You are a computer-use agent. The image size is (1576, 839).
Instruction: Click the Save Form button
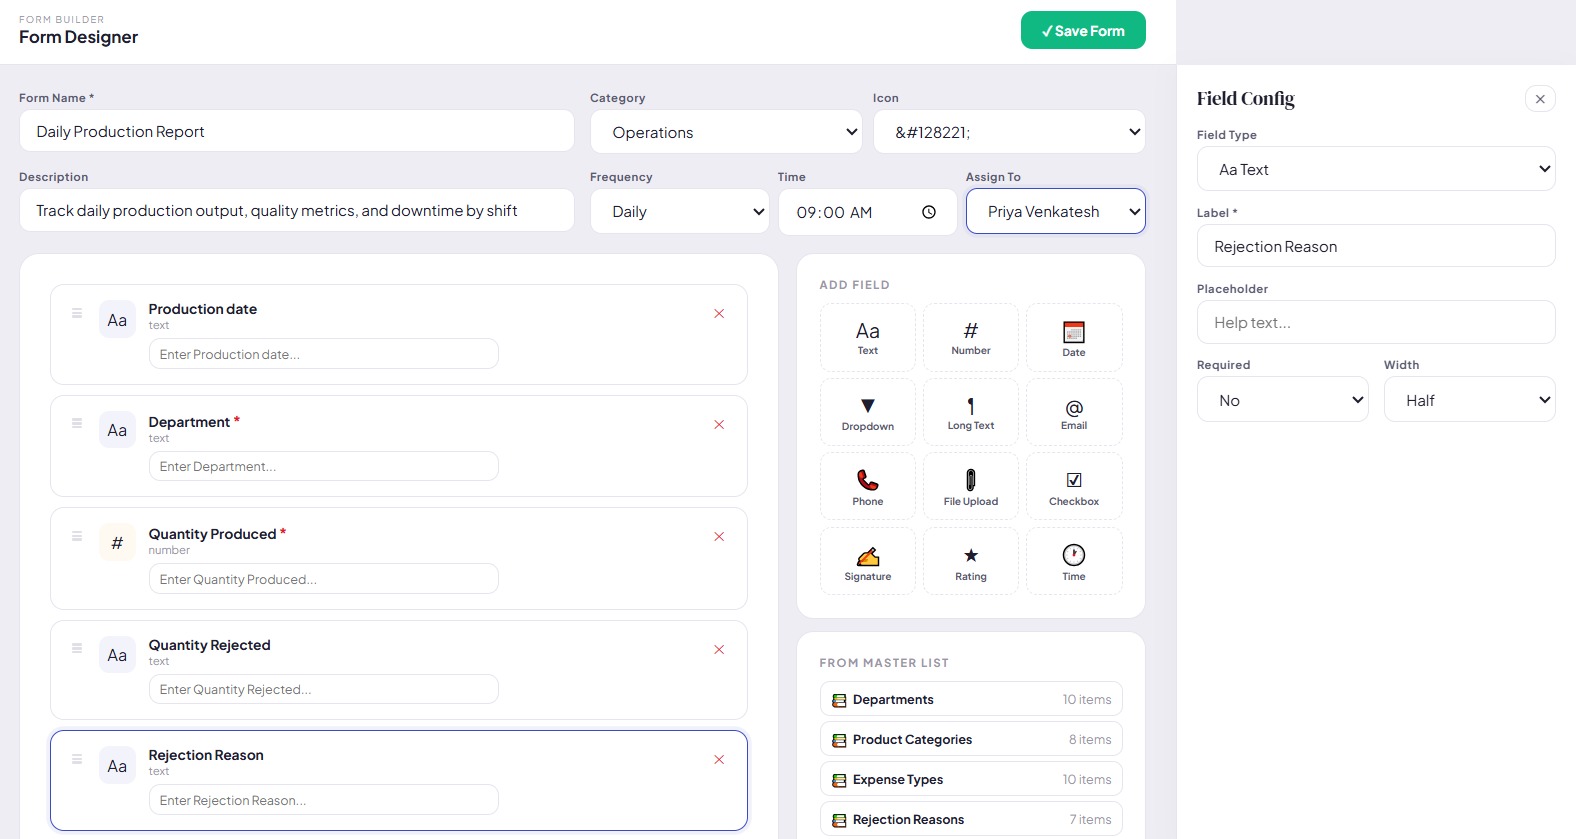[1083, 31]
